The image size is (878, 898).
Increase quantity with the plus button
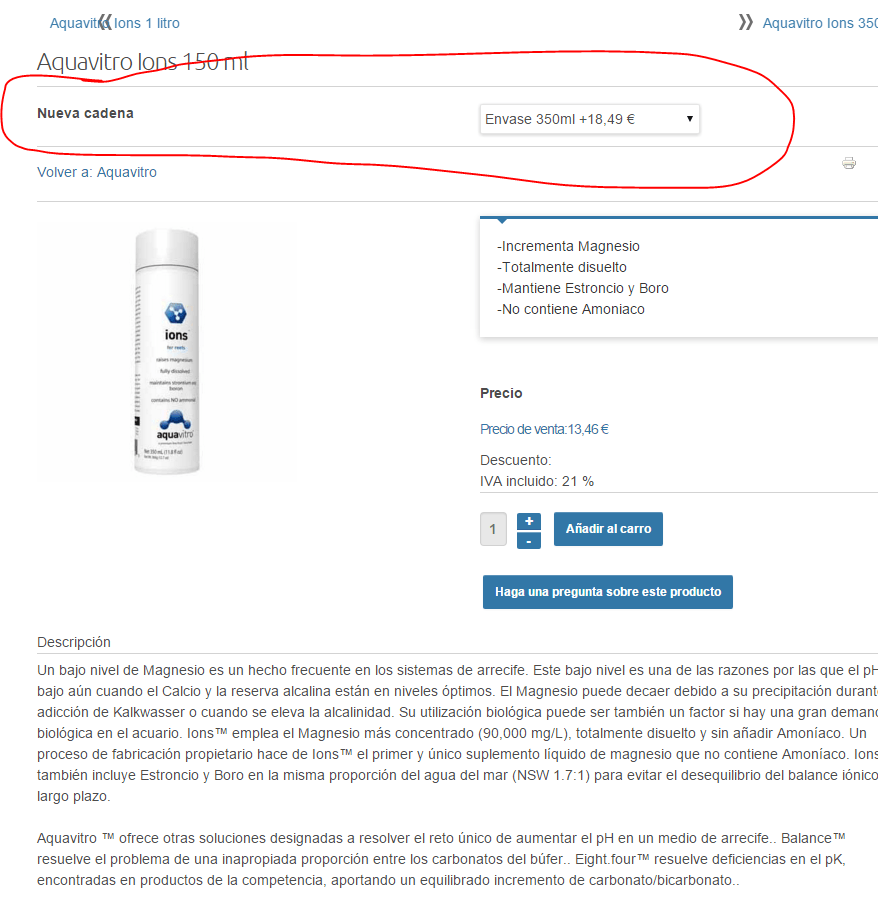[x=529, y=521]
